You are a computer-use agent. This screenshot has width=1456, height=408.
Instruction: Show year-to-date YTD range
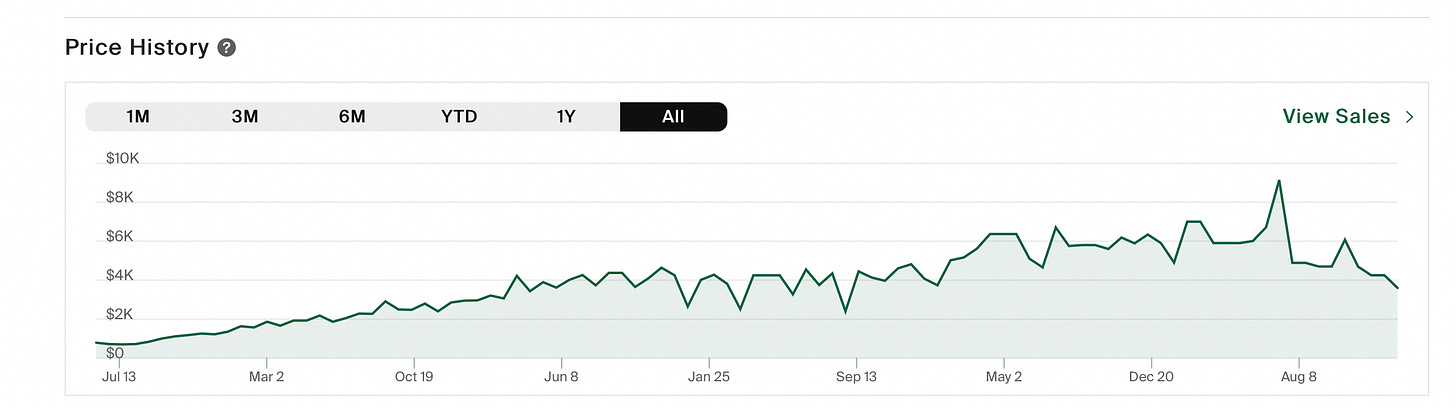tap(459, 116)
